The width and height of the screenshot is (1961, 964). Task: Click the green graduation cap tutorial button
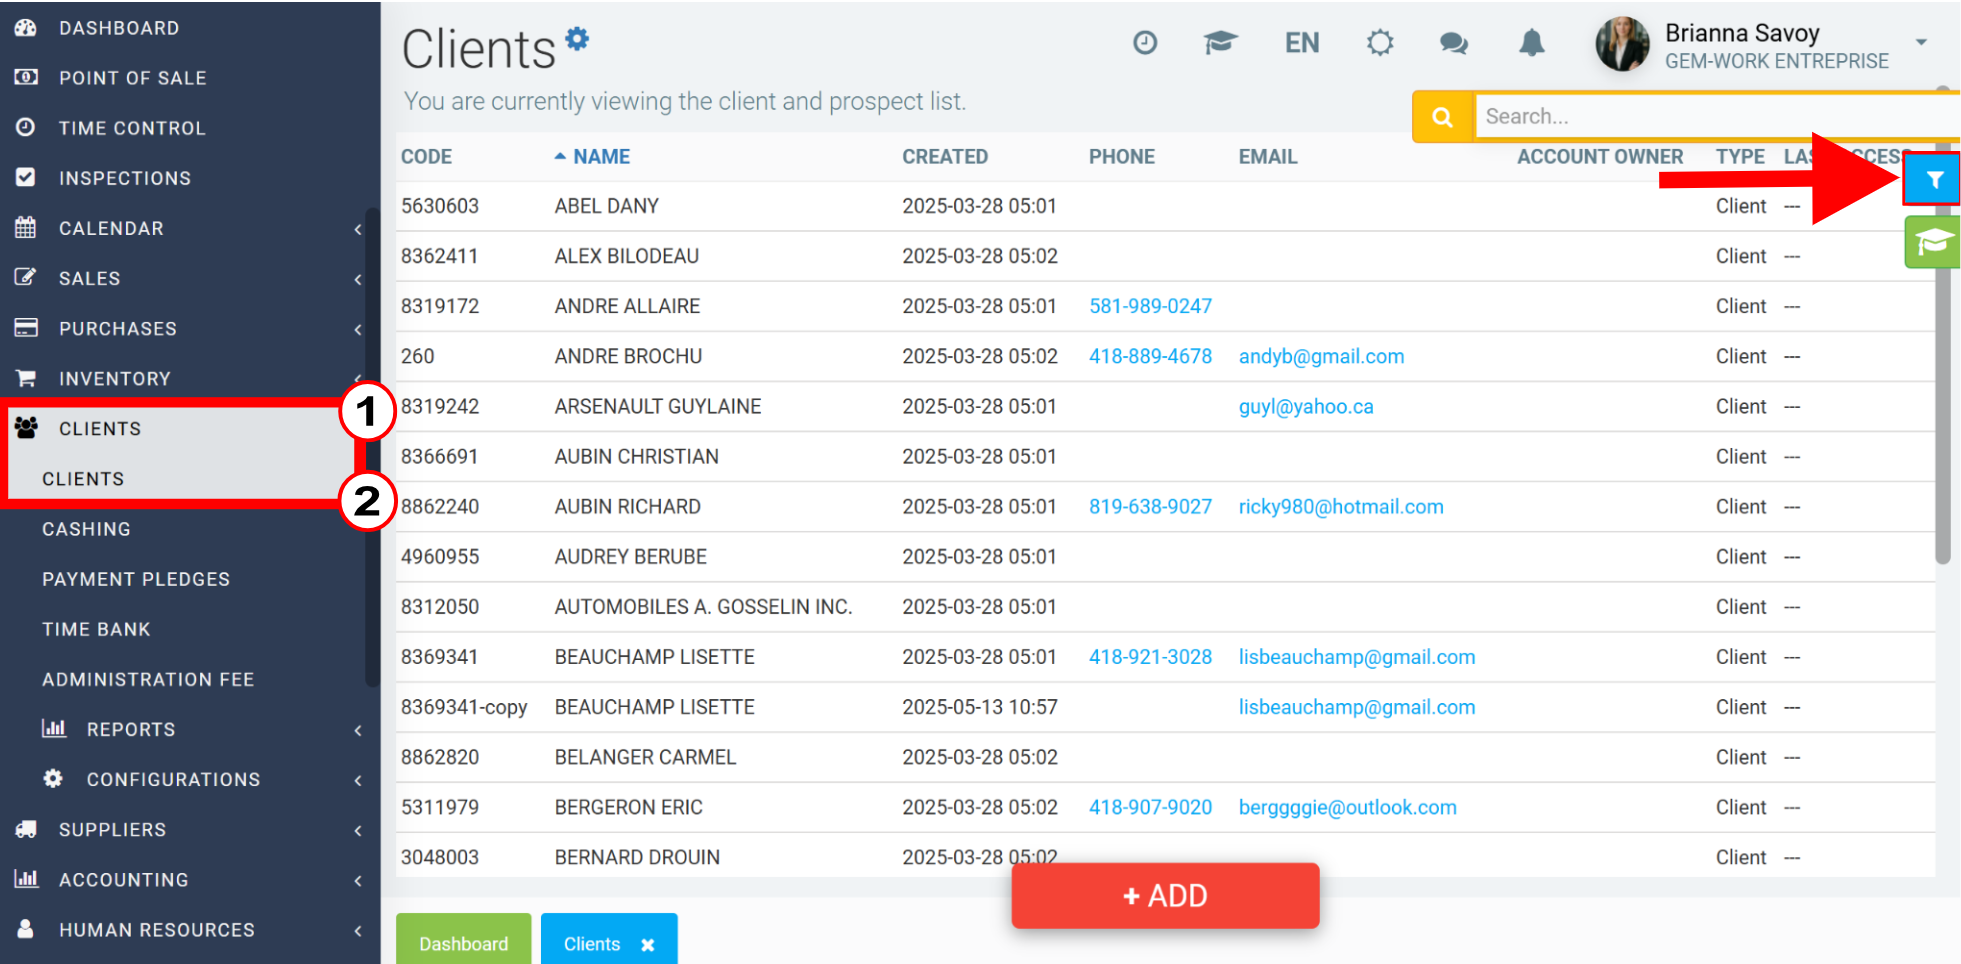1932,242
